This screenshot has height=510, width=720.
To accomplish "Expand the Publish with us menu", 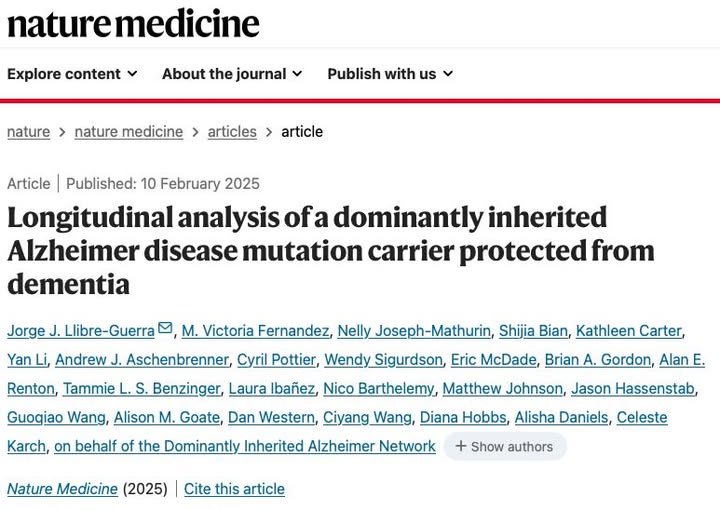I will tap(390, 74).
